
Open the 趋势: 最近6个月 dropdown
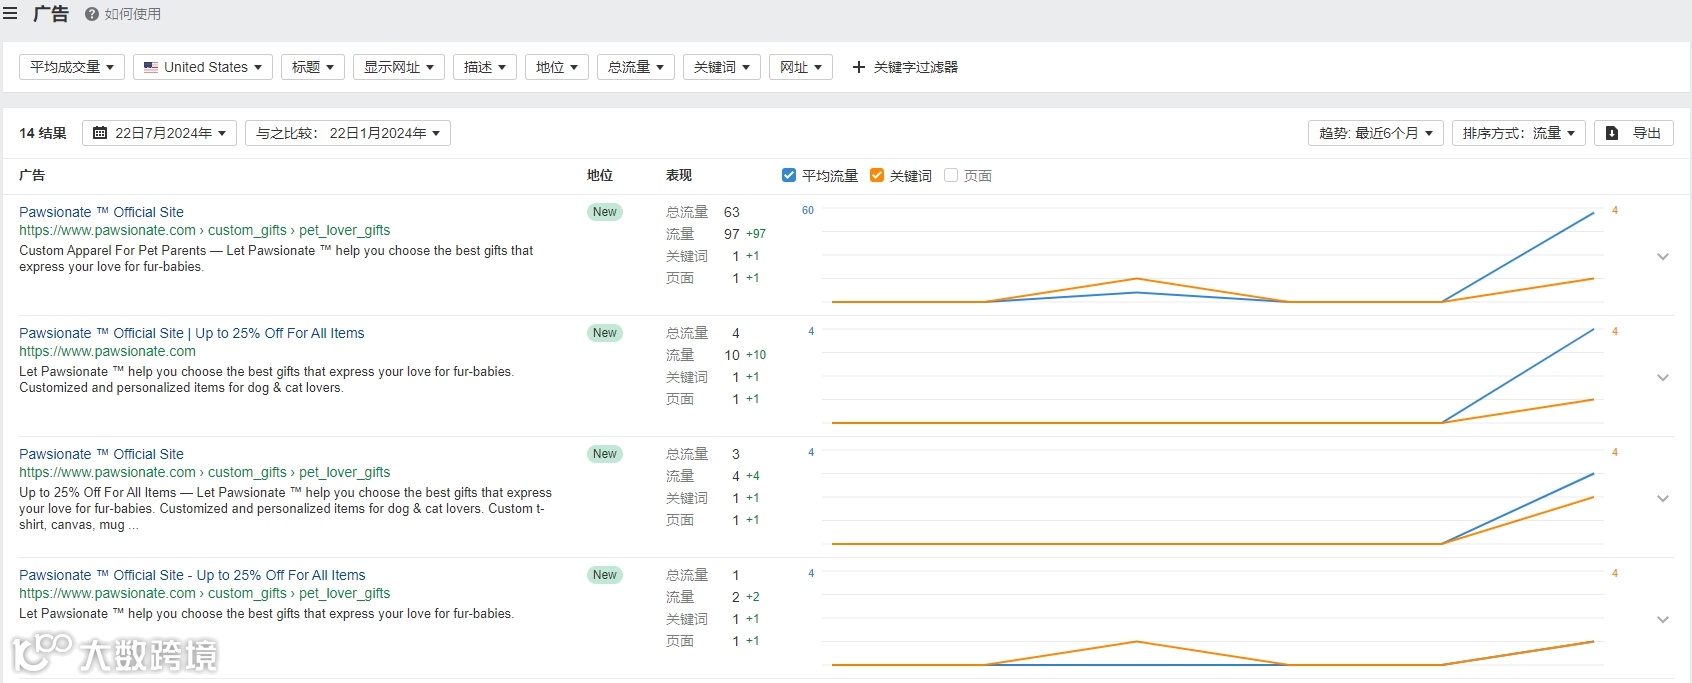point(1376,133)
